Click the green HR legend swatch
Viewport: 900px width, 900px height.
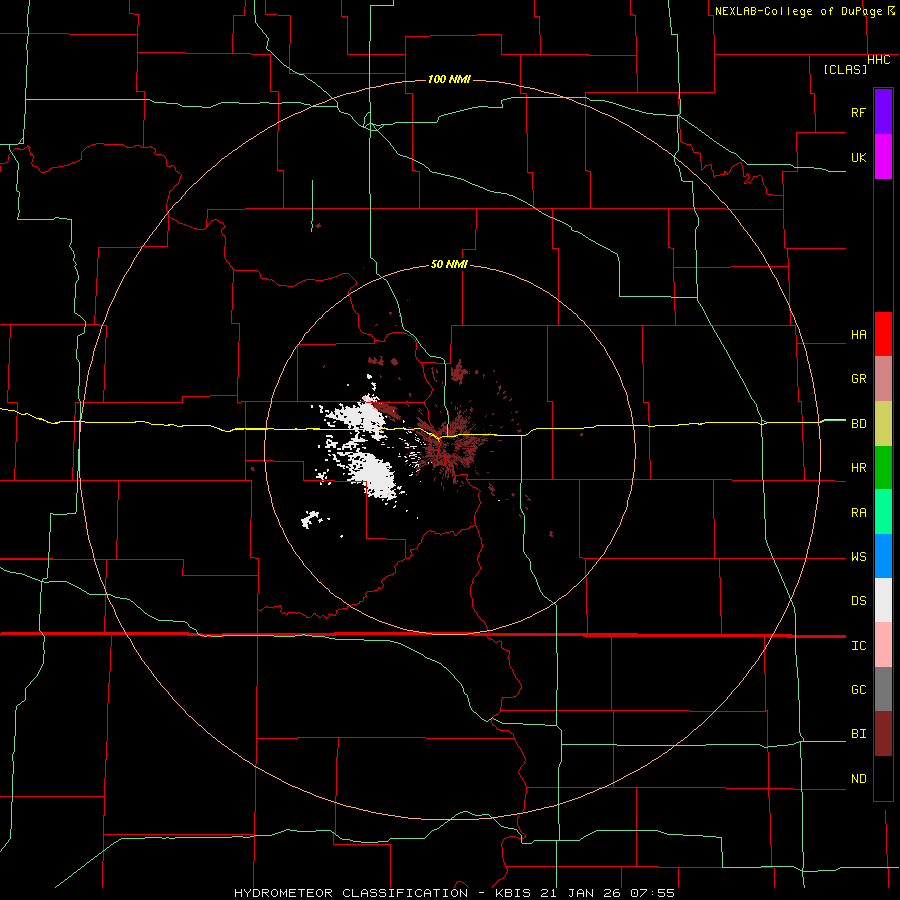click(x=883, y=468)
